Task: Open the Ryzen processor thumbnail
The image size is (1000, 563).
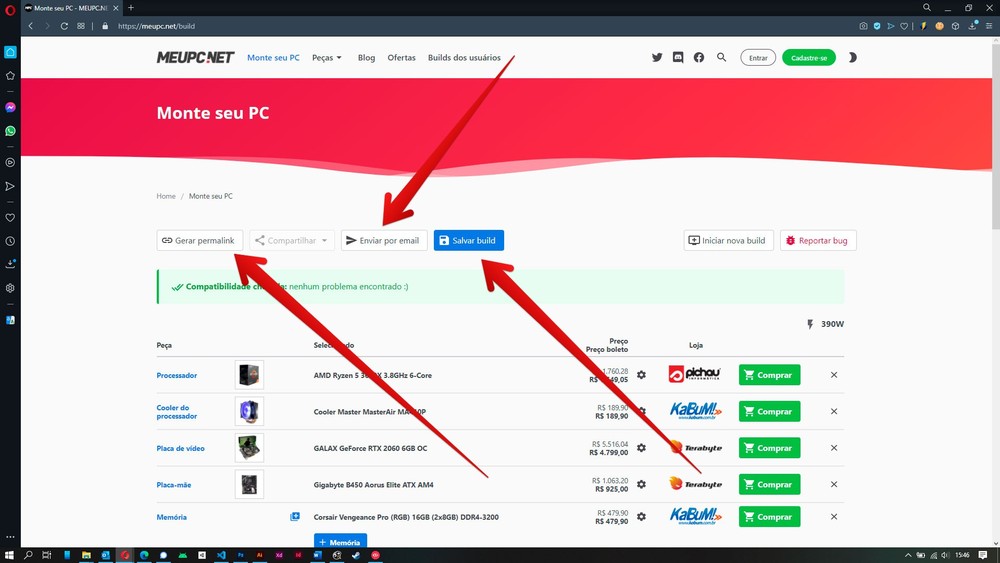Action: (249, 375)
